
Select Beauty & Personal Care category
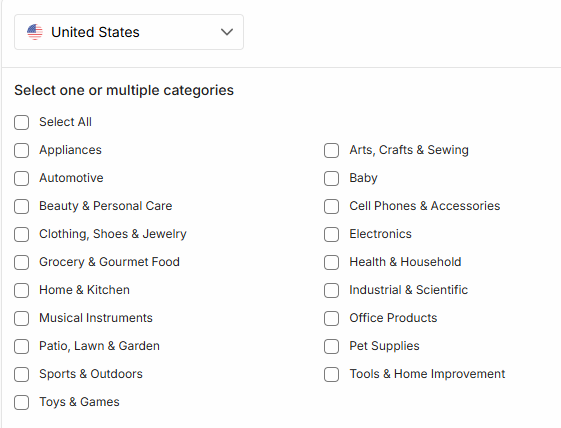point(21,206)
